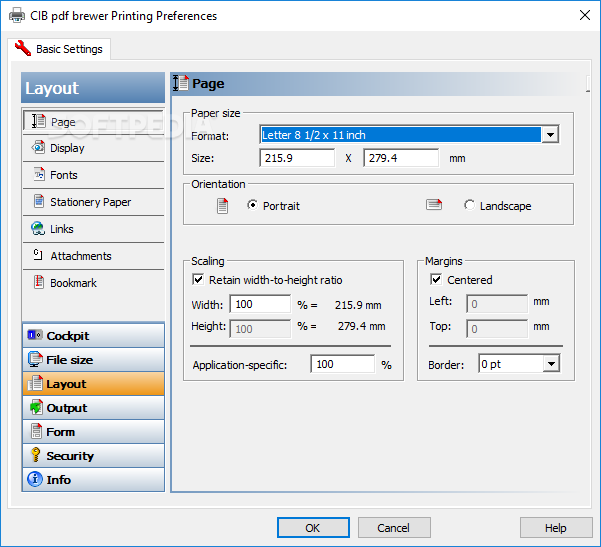Open Help for printing preferences
Image resolution: width=601 pixels, height=547 pixels.
556,527
